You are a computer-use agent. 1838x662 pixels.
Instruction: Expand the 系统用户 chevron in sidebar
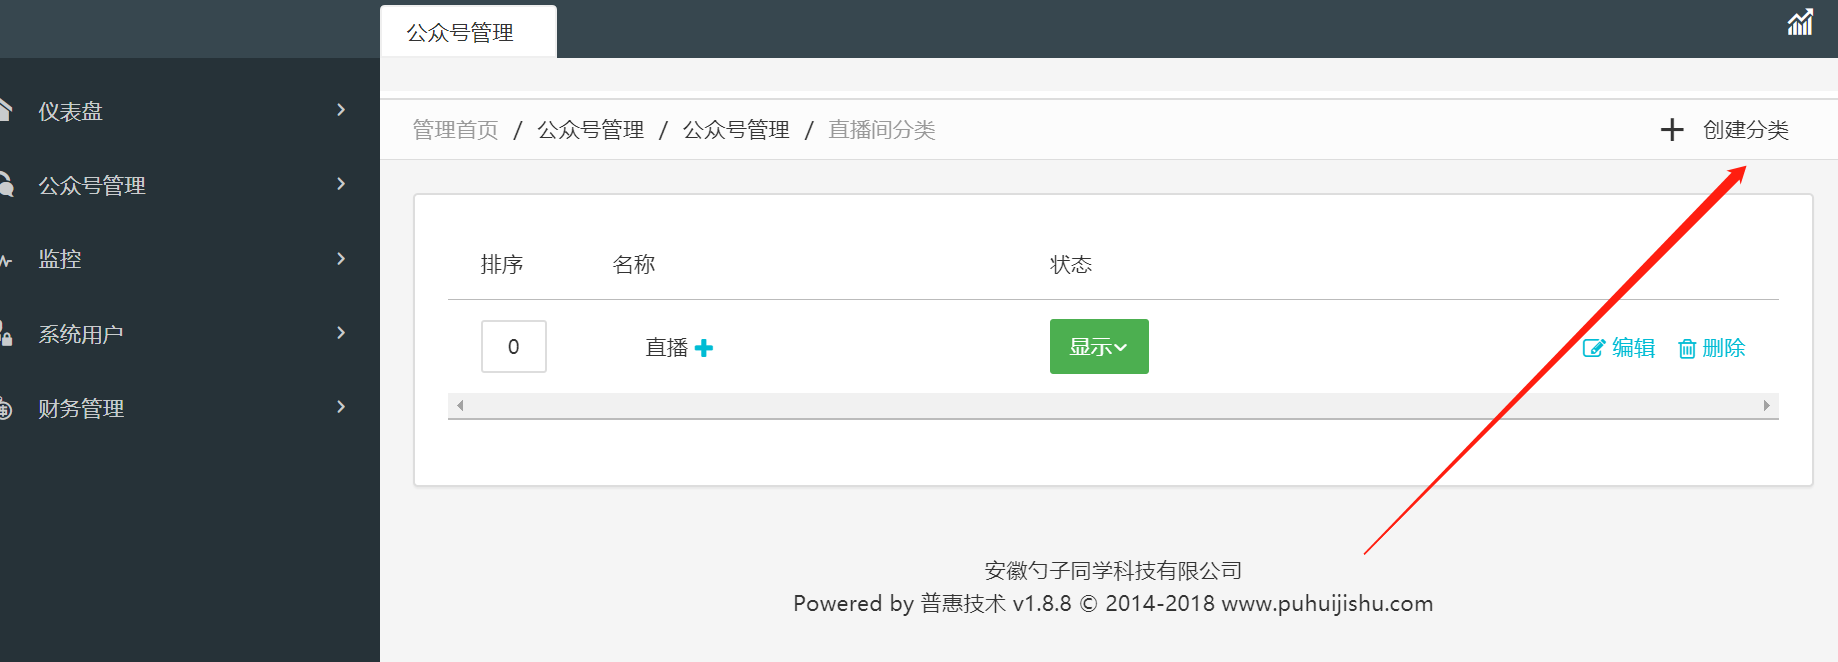(x=341, y=333)
